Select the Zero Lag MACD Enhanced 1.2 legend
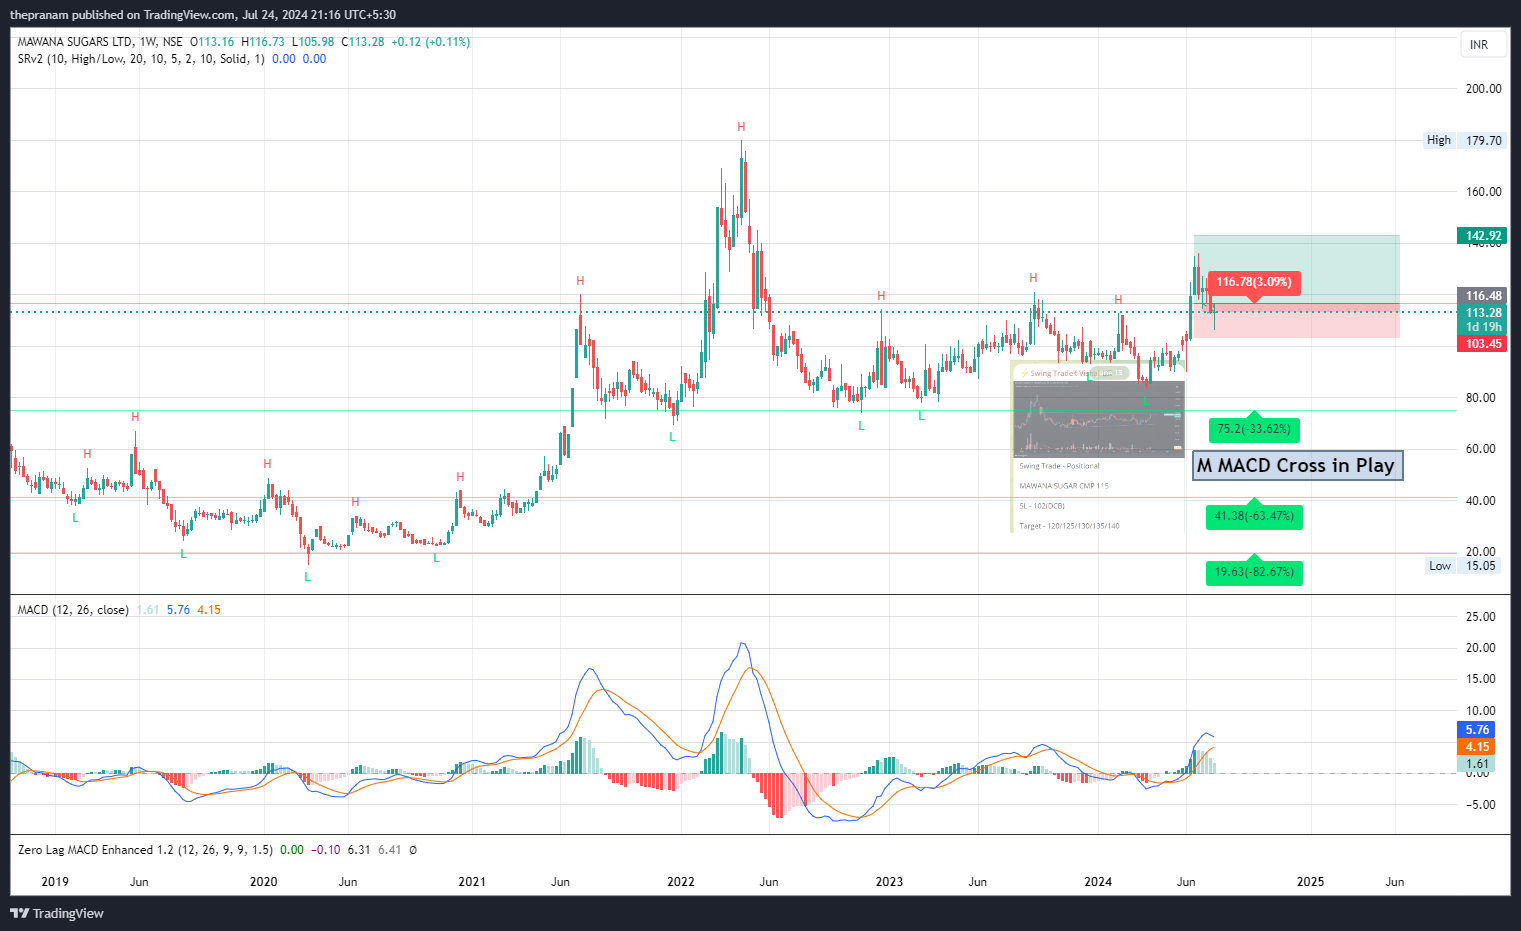The height and width of the screenshot is (931, 1521). pyautogui.click(x=145, y=850)
